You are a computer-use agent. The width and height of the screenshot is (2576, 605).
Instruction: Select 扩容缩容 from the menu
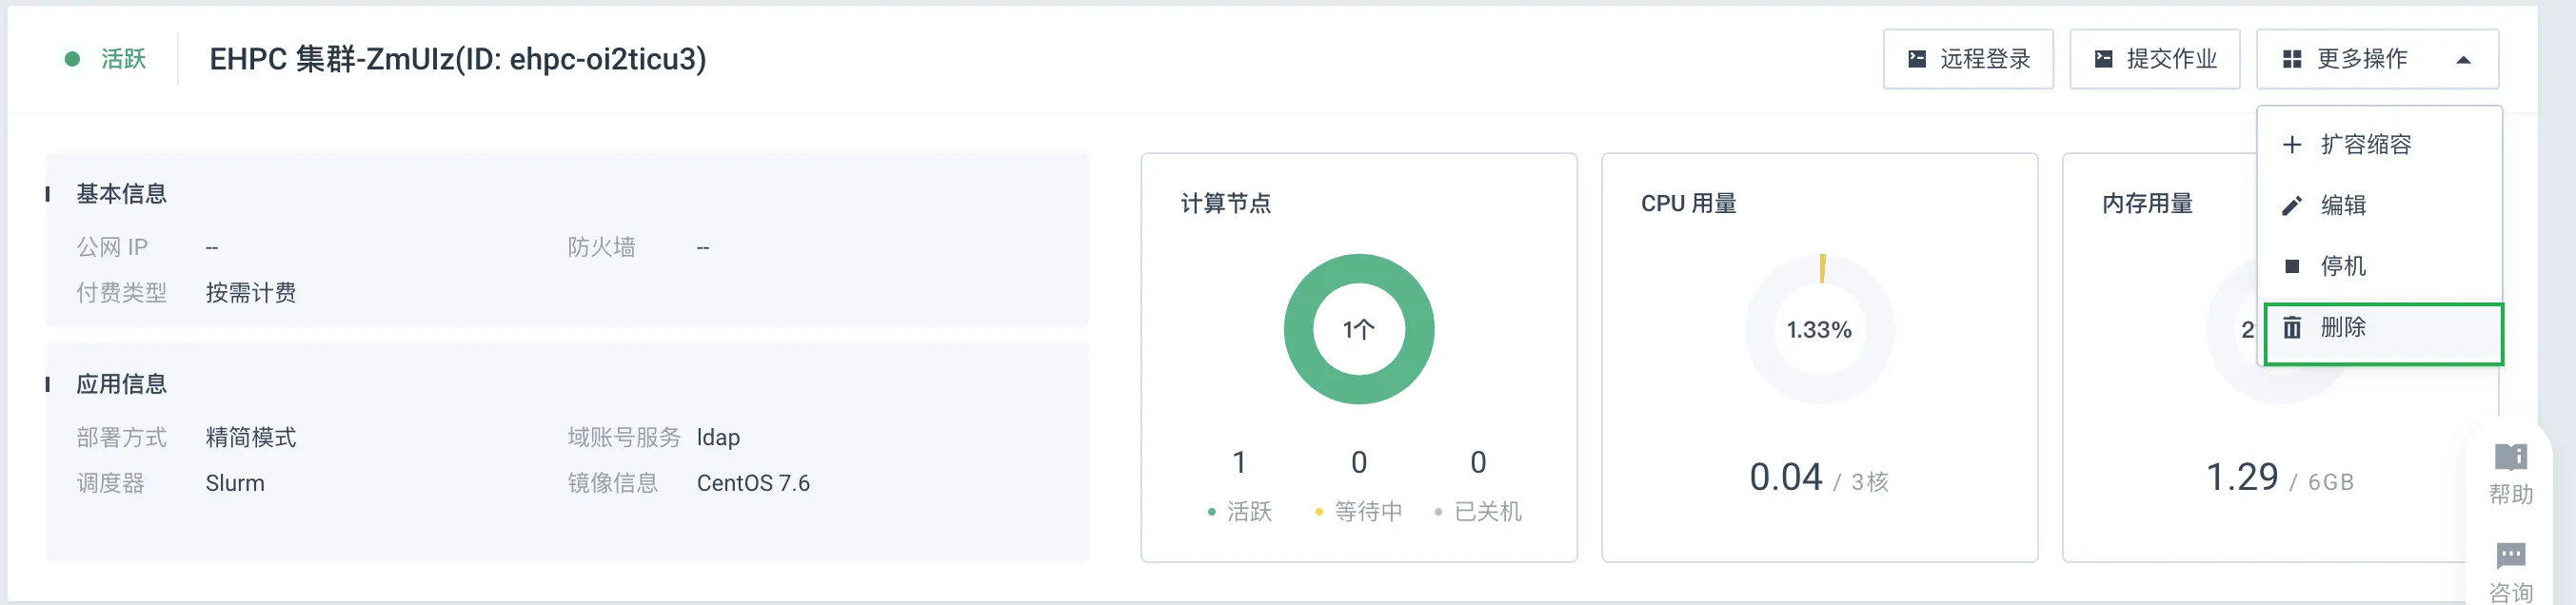click(x=2380, y=145)
